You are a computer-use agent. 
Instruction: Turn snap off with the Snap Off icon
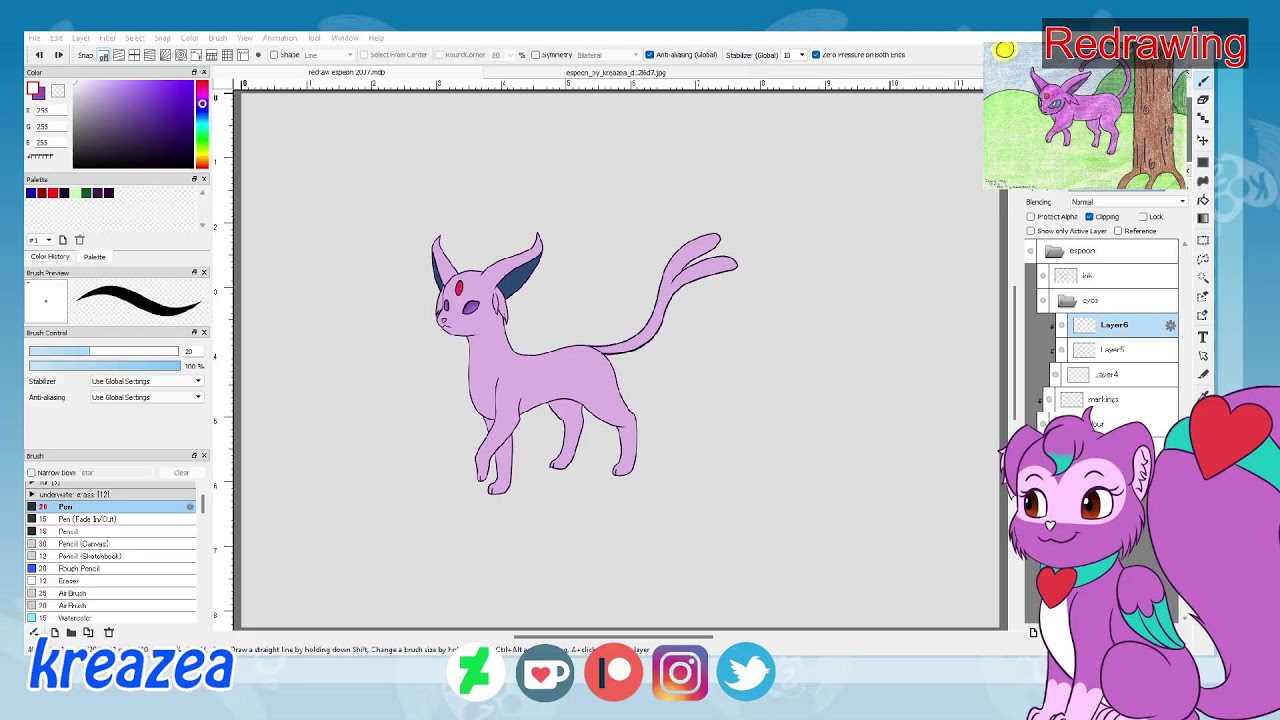tap(103, 55)
